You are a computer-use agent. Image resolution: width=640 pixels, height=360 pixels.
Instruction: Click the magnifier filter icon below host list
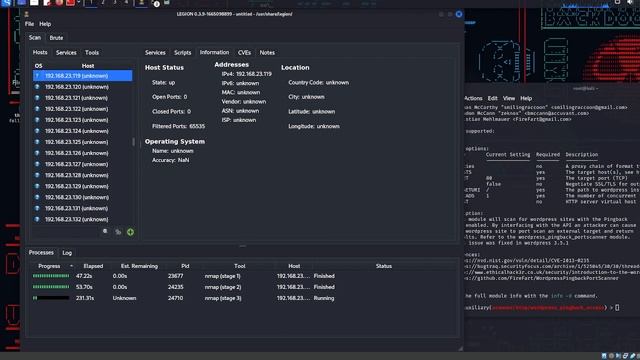105,231
